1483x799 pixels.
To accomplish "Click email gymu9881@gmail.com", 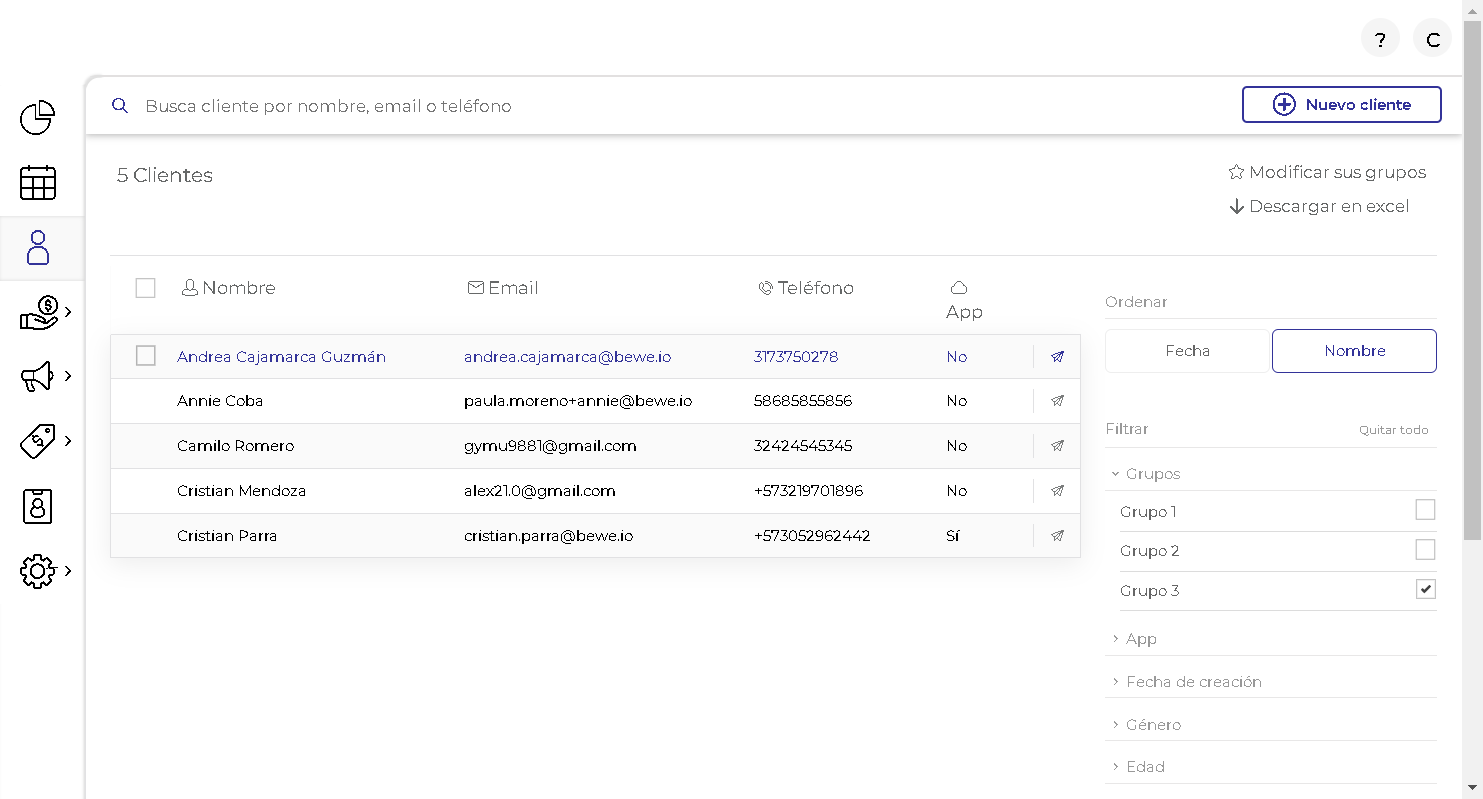I will click(x=550, y=446).
